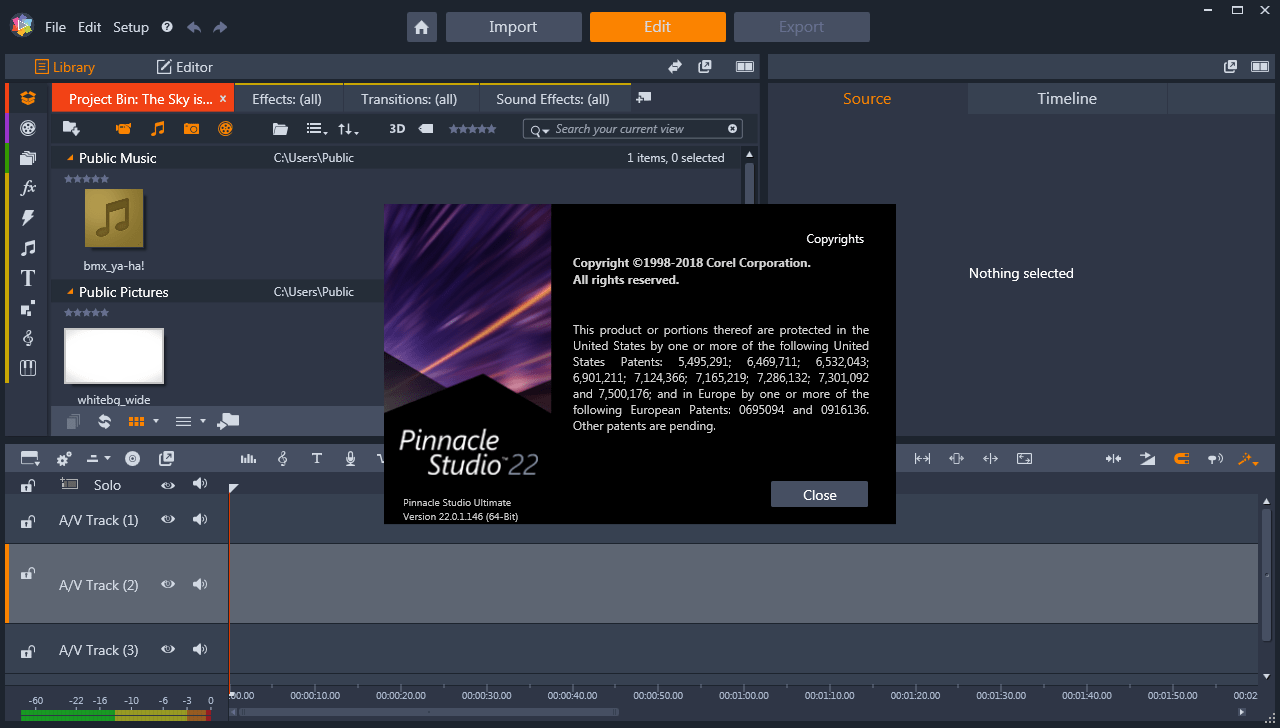The height and width of the screenshot is (728, 1280).
Task: Open the Setup menu
Action: tap(131, 27)
